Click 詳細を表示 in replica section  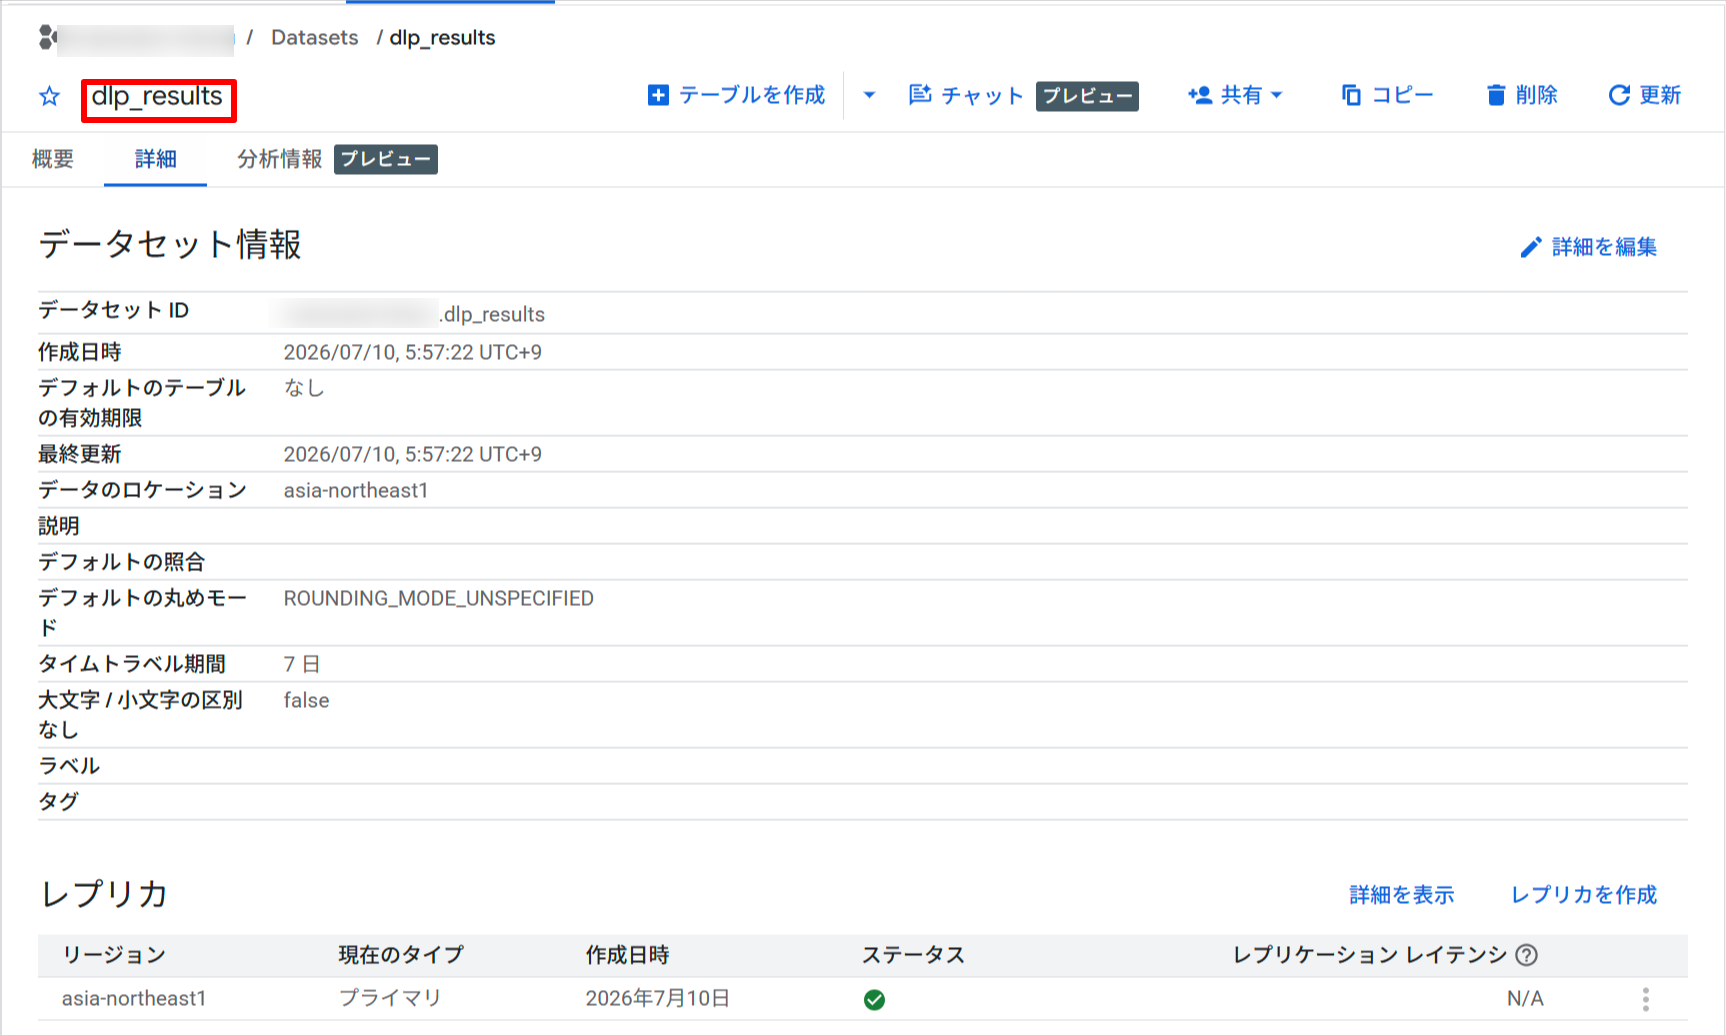(x=1401, y=895)
